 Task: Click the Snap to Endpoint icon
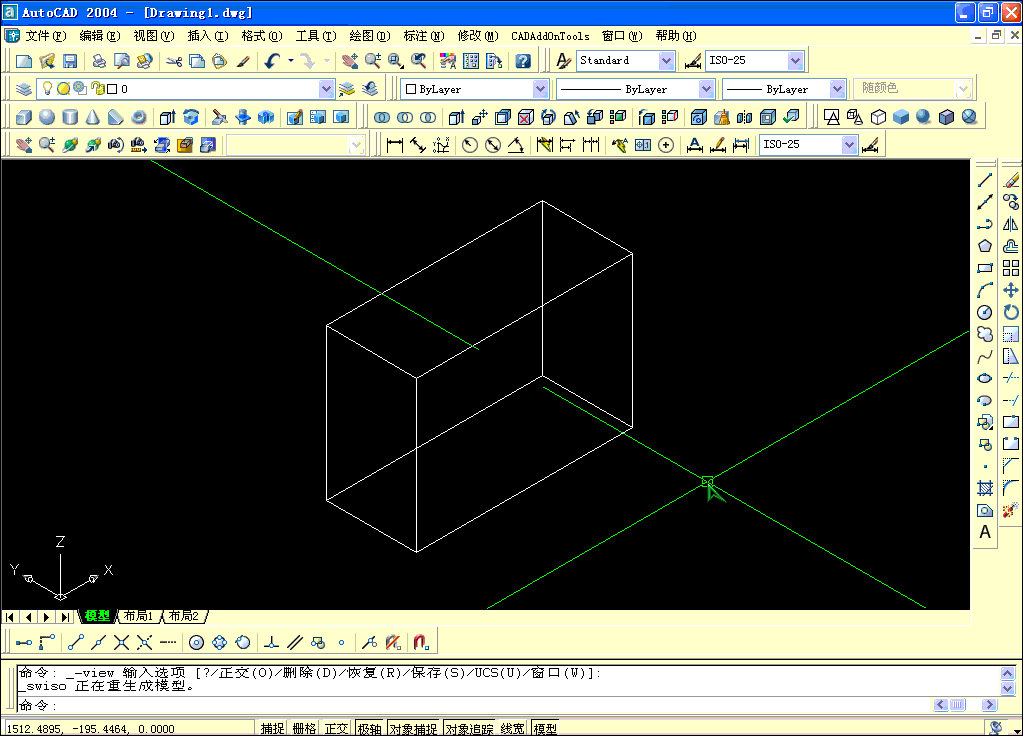(76, 643)
